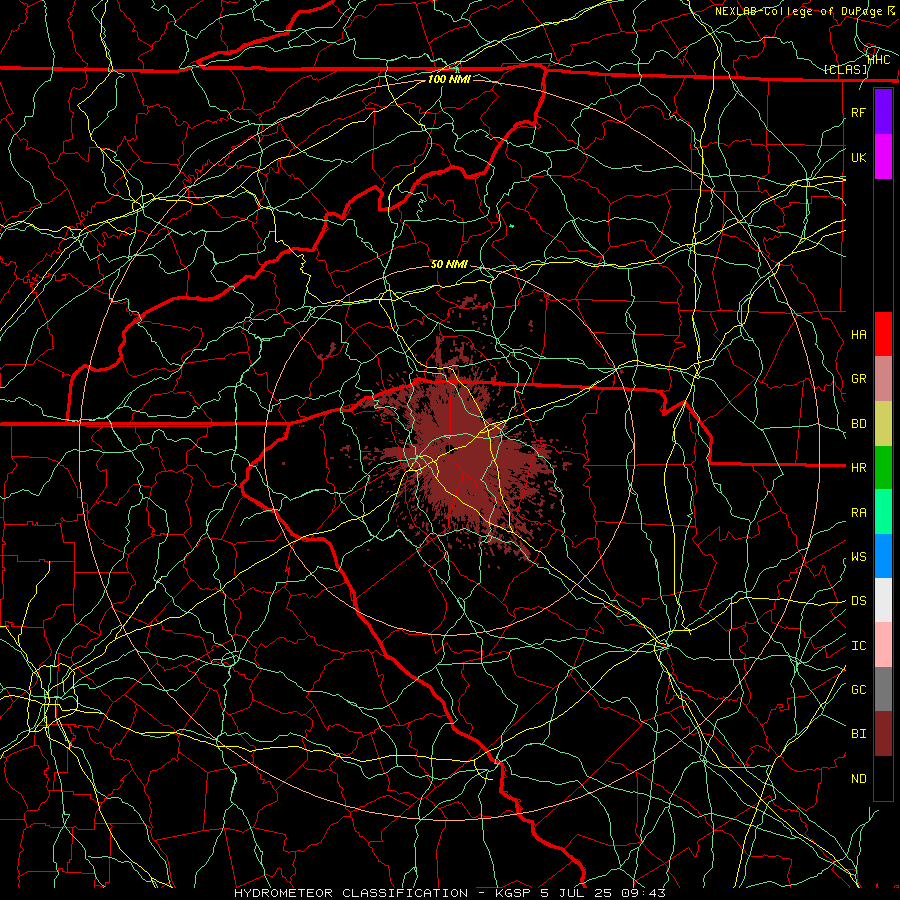Click the IC legend label
Viewport: 900px width, 900px height.
(858, 646)
